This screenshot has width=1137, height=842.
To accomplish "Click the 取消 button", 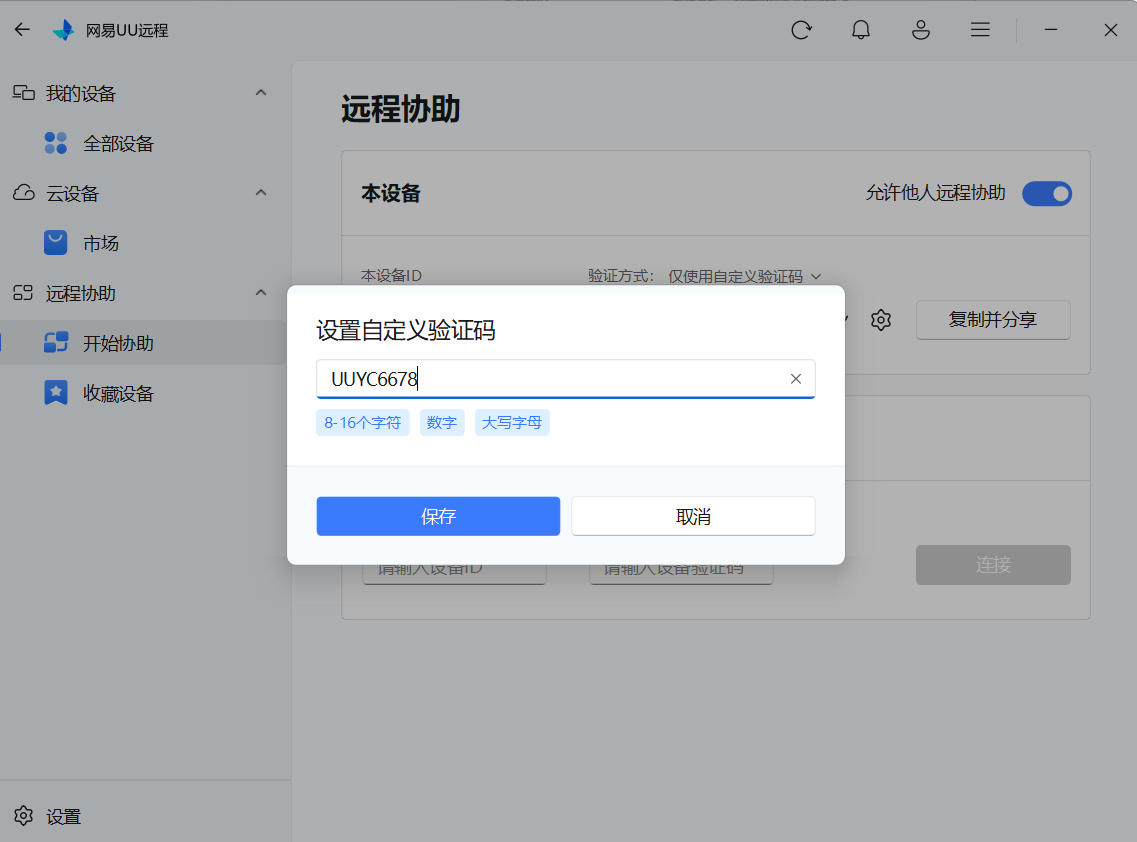I will [693, 516].
